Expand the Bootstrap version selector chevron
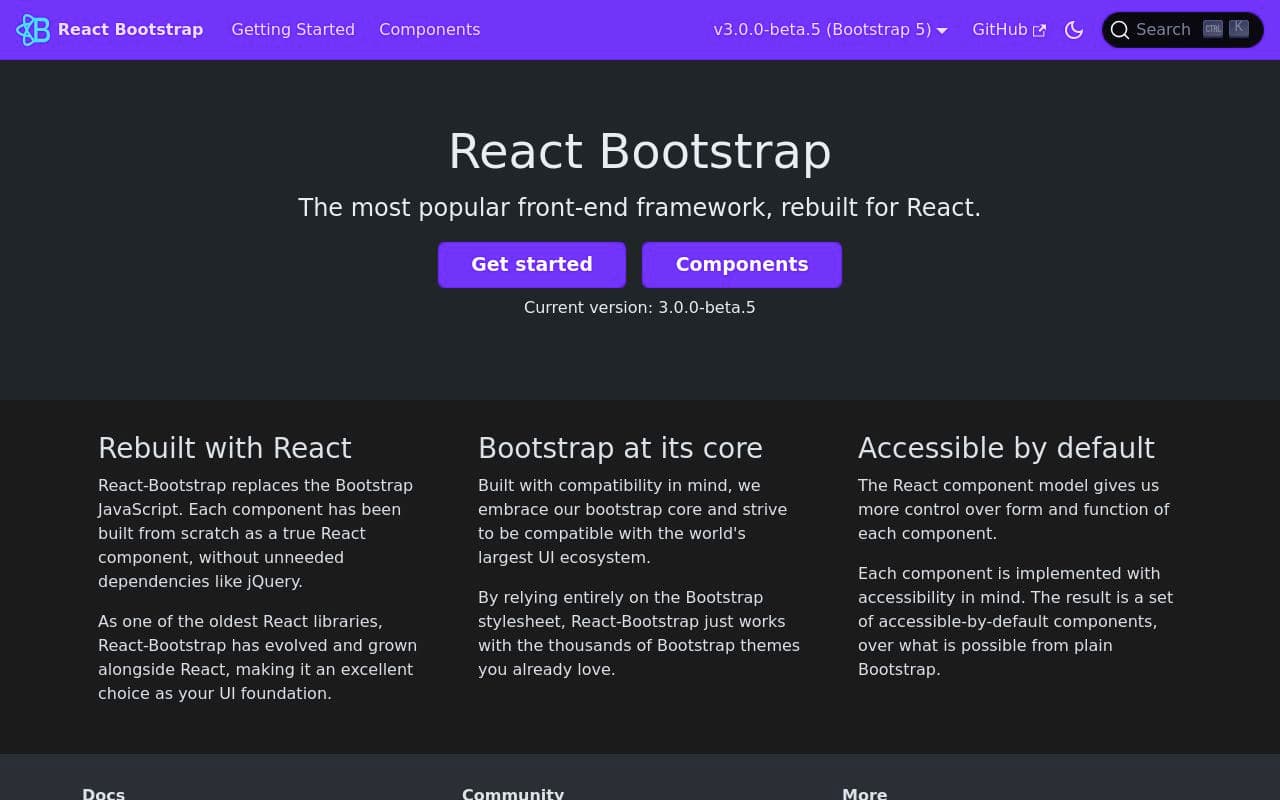Image resolution: width=1280 pixels, height=800 pixels. pos(941,30)
